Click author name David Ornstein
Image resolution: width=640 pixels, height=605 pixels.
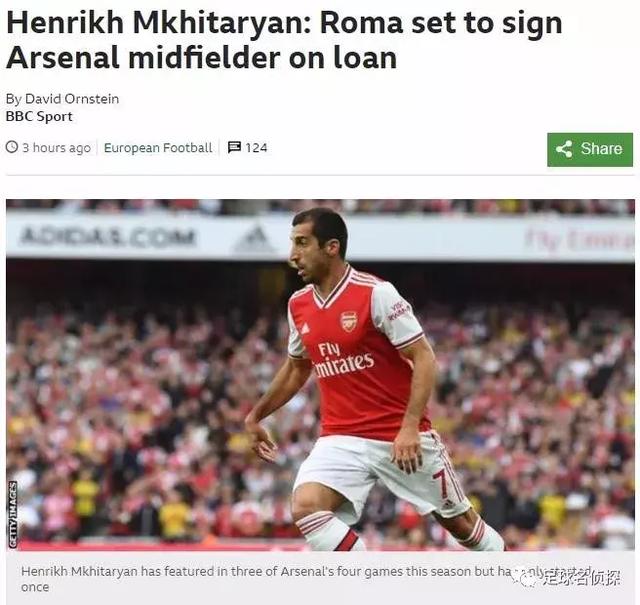(72, 99)
